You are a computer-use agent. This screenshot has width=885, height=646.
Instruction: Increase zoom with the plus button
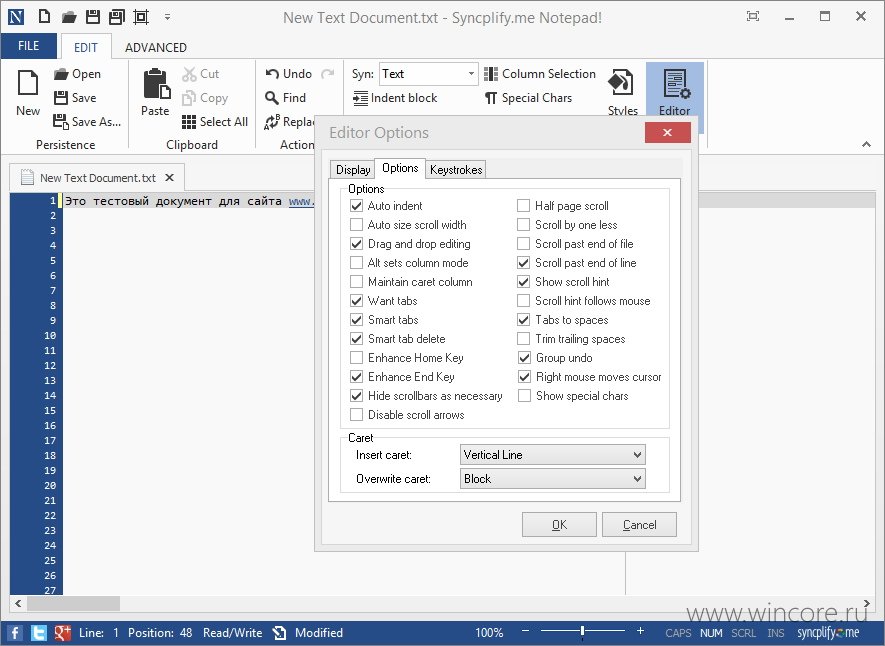(640, 631)
